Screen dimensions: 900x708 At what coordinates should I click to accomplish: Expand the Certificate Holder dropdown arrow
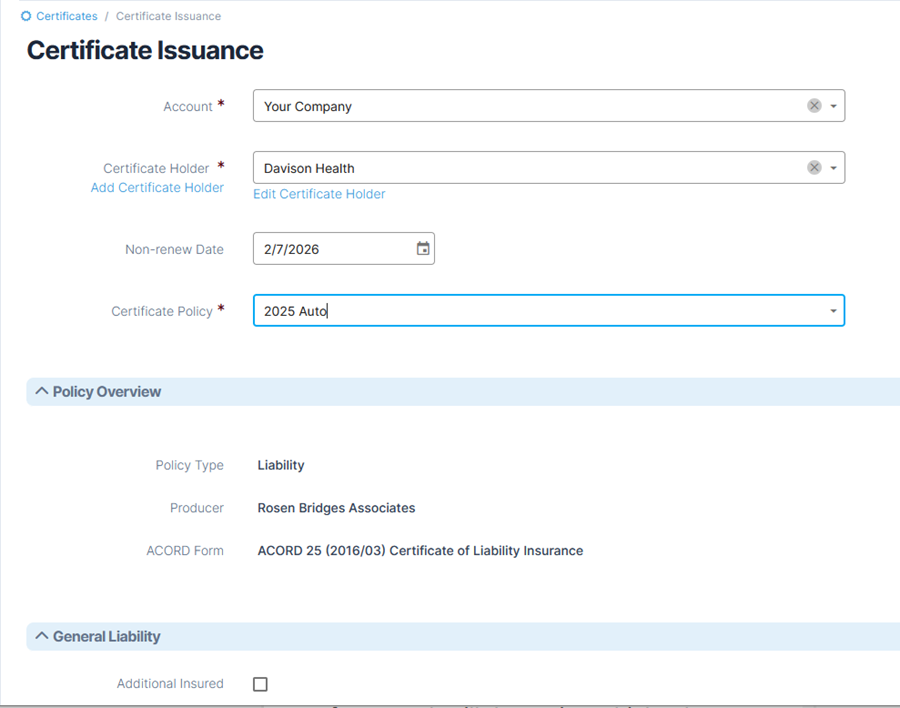(x=833, y=168)
